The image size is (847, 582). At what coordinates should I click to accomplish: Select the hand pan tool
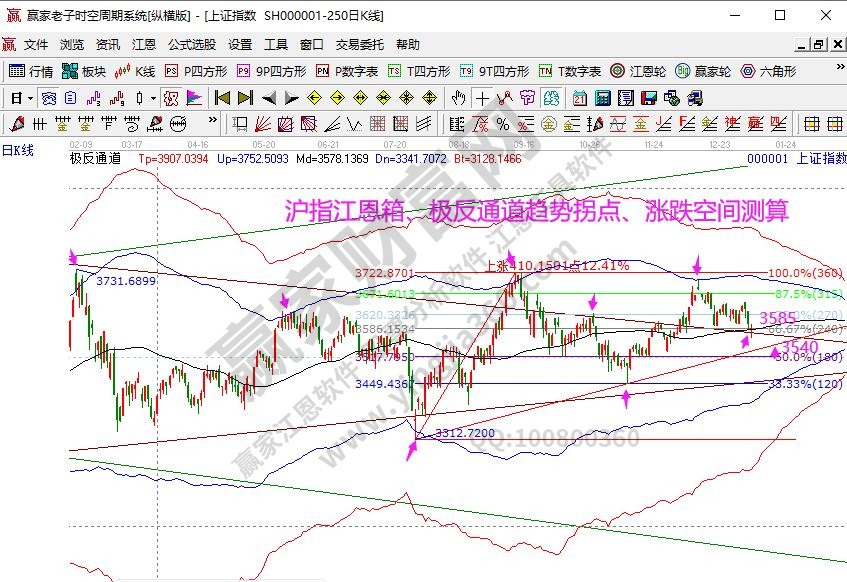tap(459, 98)
